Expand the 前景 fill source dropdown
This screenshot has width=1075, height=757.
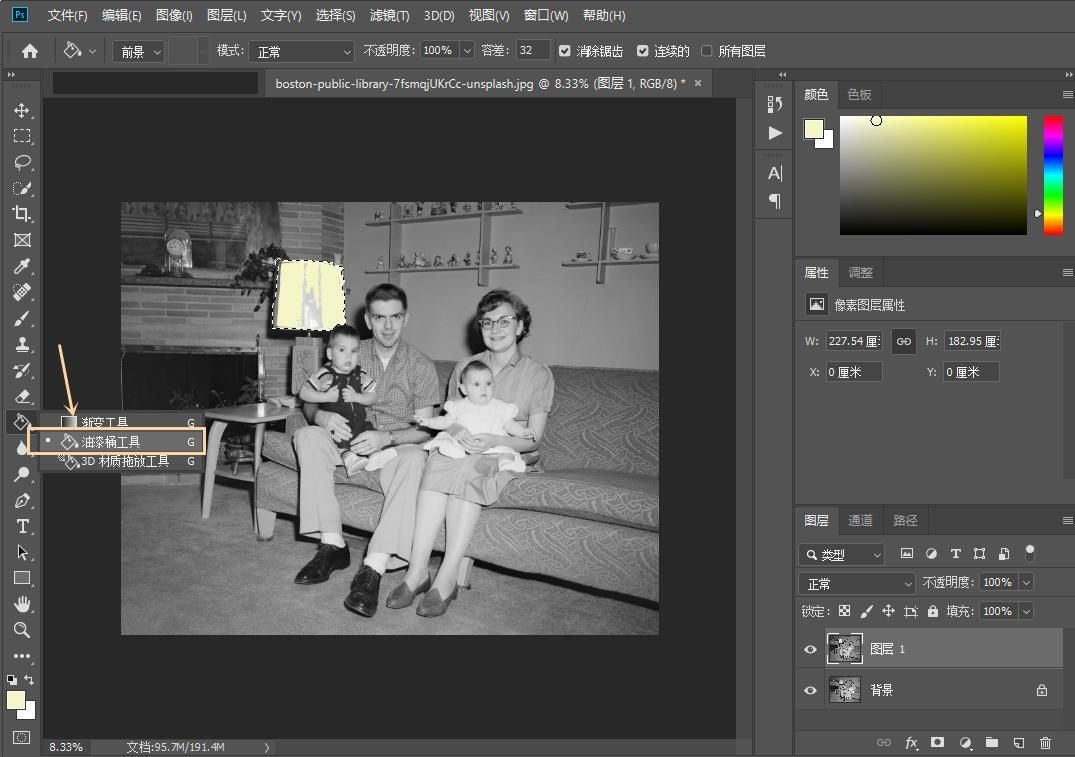138,51
